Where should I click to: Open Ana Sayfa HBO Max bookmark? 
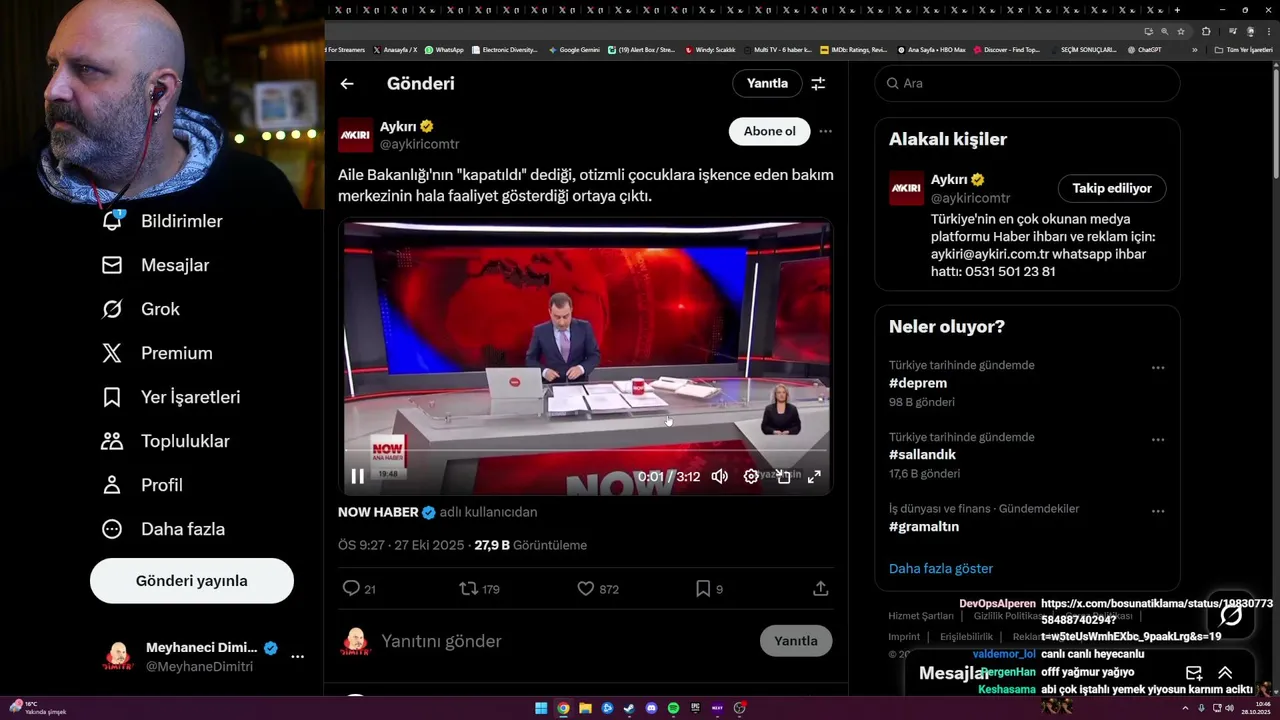point(931,49)
